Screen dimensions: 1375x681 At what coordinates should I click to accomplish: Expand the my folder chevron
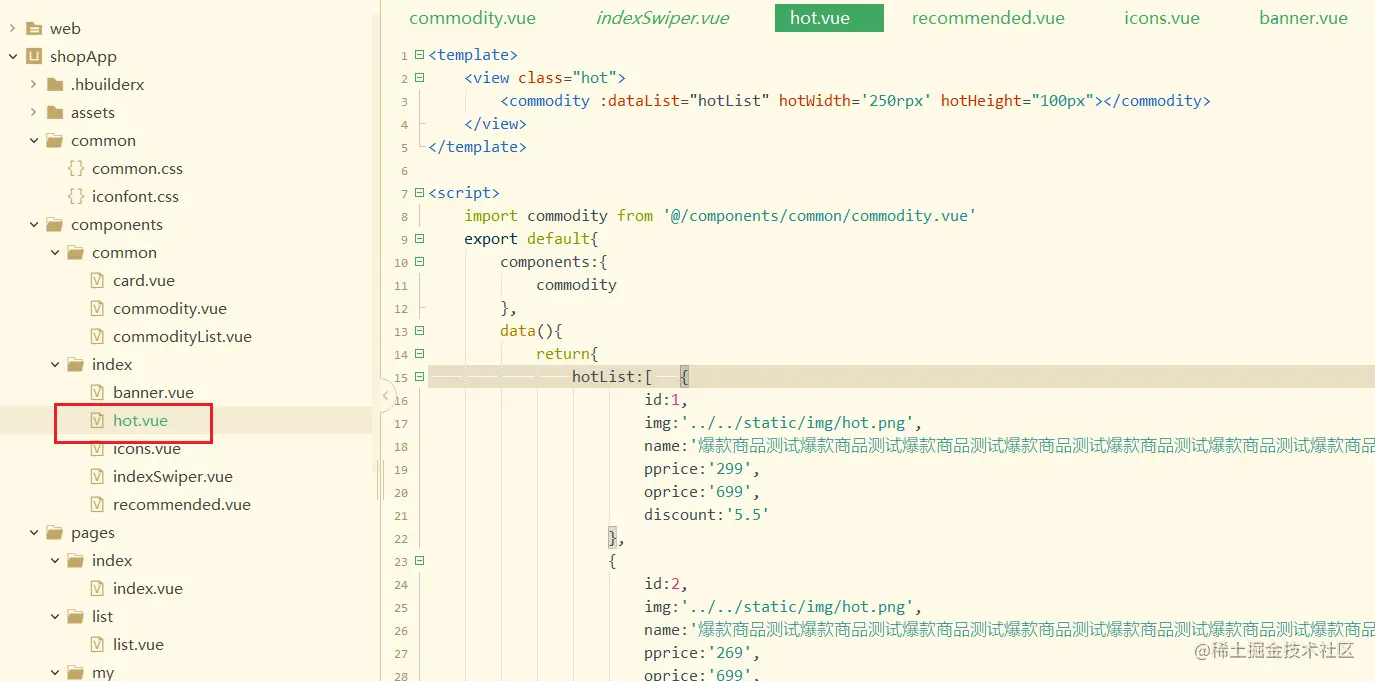55,673
